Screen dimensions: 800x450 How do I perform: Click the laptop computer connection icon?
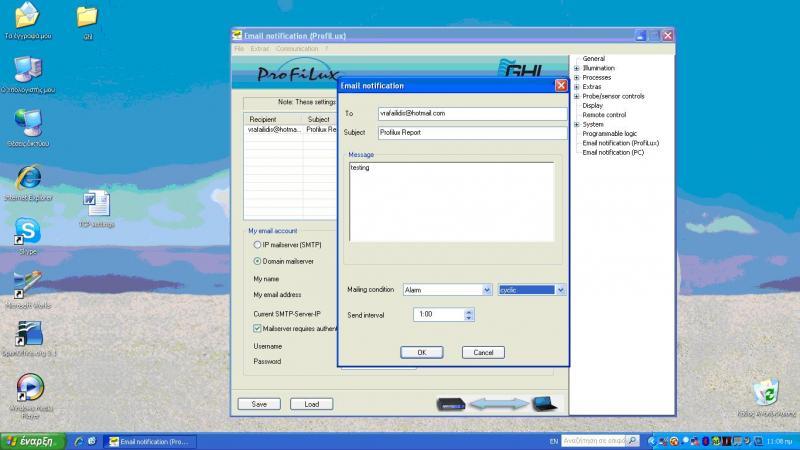click(x=544, y=404)
